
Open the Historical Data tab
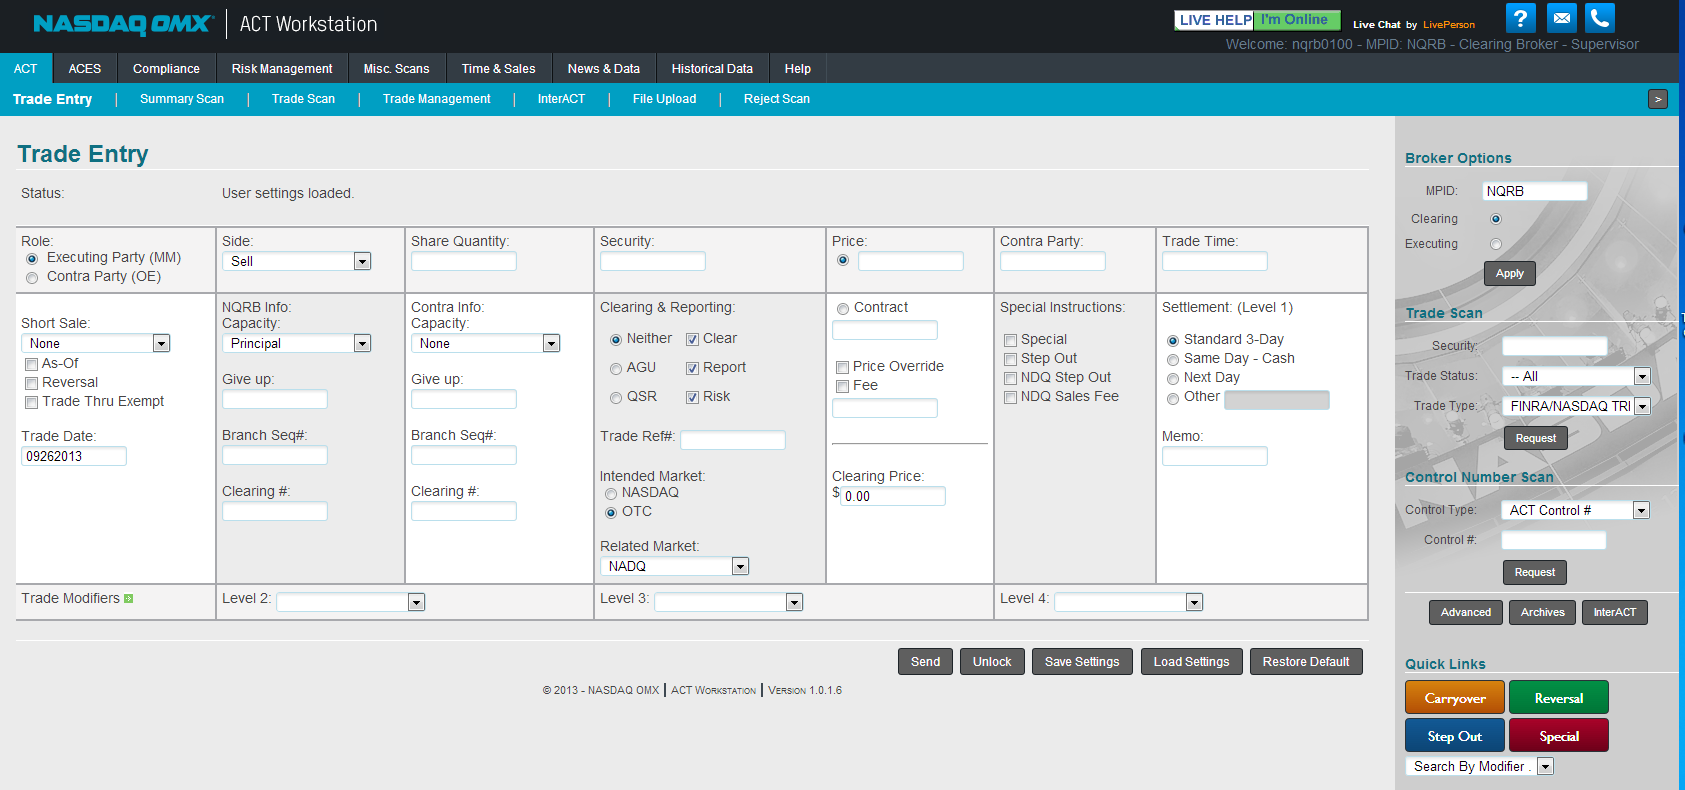tap(712, 69)
